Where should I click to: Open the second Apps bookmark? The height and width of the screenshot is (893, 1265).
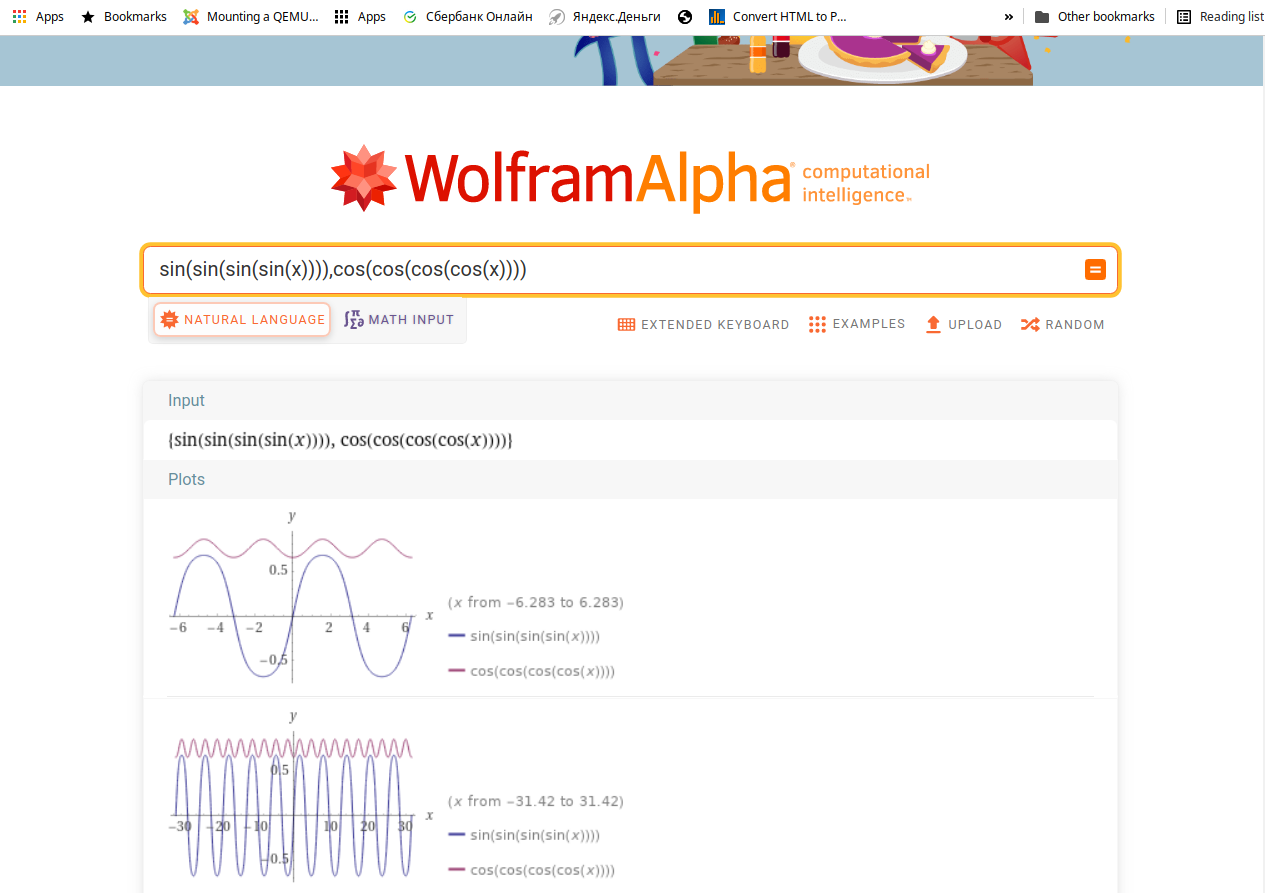(x=360, y=17)
